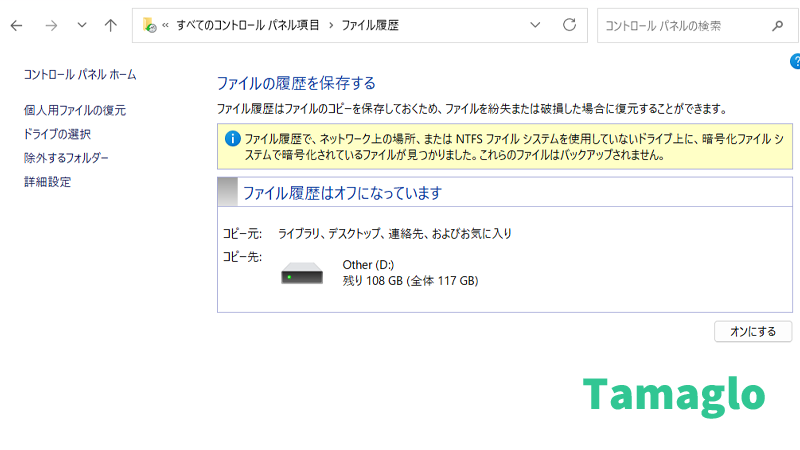The height and width of the screenshot is (450, 800).
Task: Open 個人用ファイルの復元 link
Action: (x=74, y=110)
